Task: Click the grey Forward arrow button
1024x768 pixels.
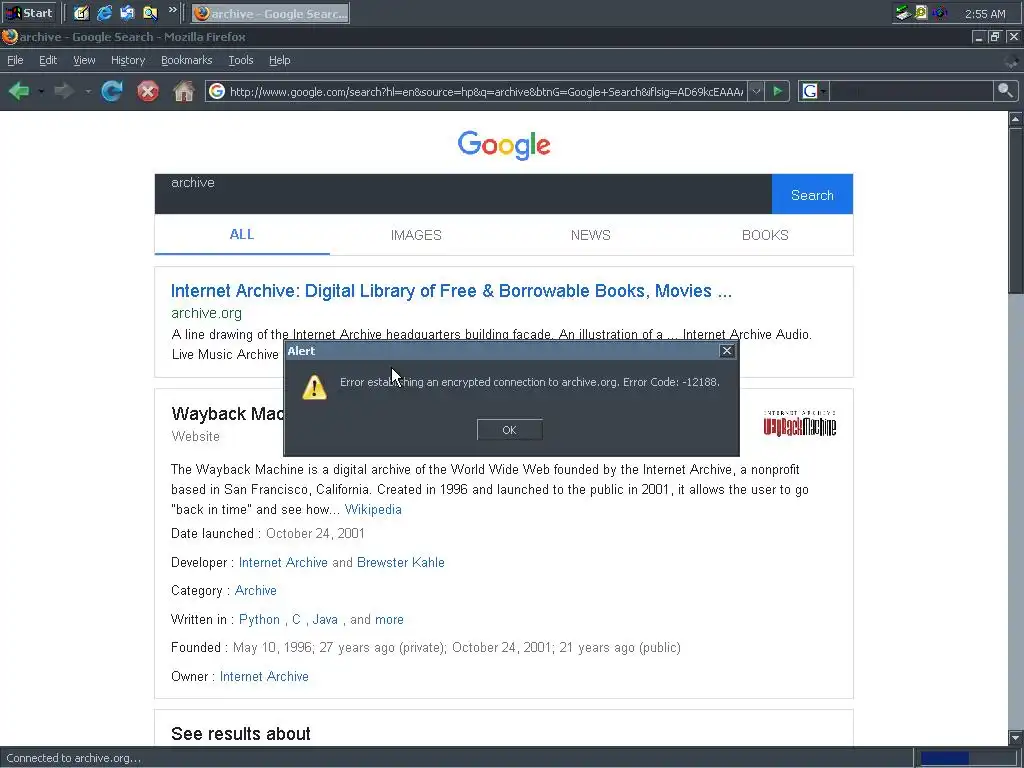Action: [x=63, y=91]
